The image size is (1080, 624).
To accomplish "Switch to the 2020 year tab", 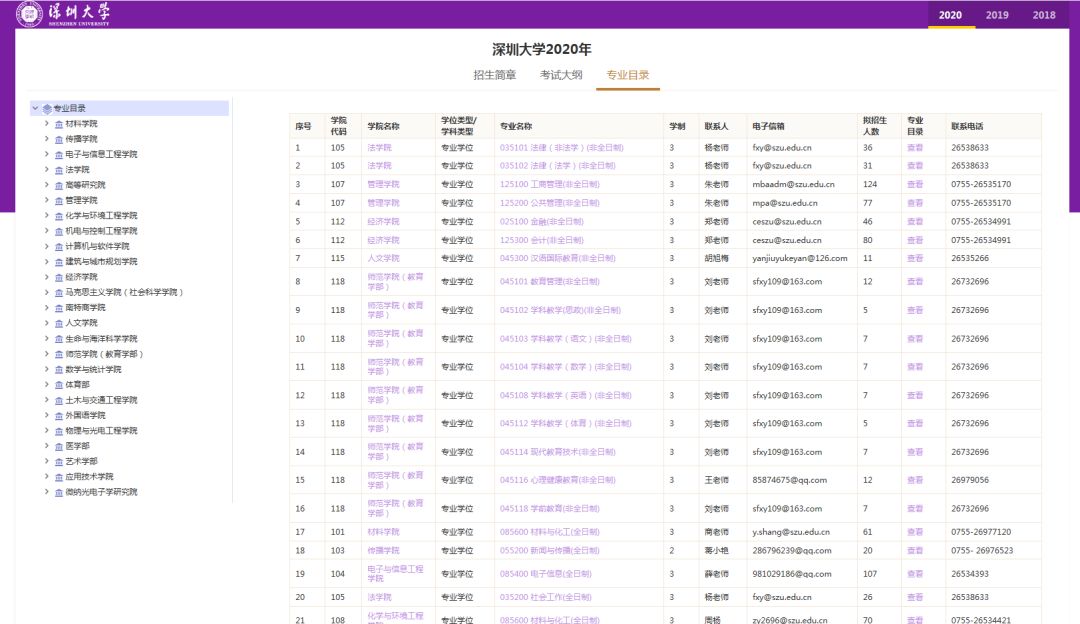I will [x=951, y=15].
